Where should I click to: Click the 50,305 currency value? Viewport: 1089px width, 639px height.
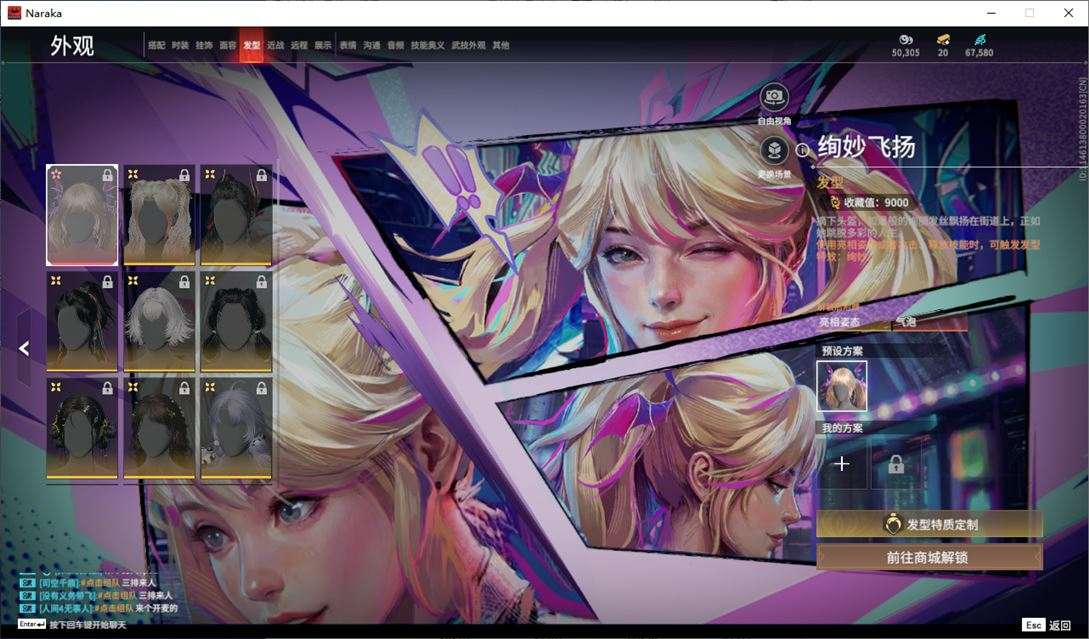(x=906, y=53)
